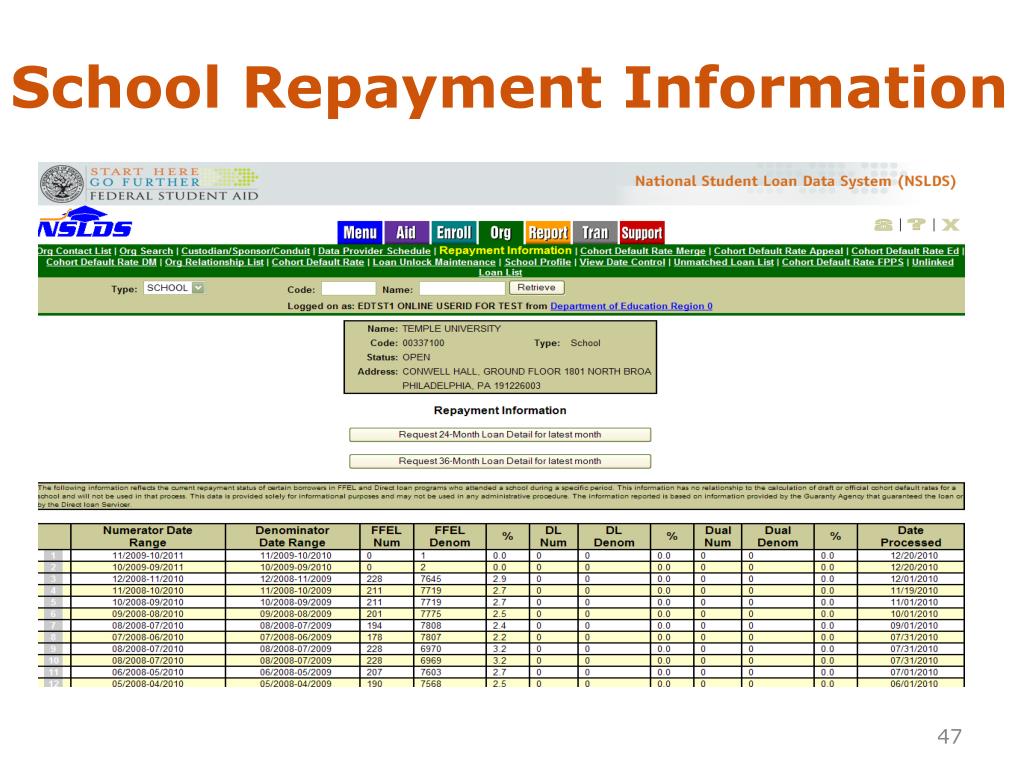Click date processed 11/19/2010
The width and height of the screenshot is (1024, 768).
coord(914,590)
